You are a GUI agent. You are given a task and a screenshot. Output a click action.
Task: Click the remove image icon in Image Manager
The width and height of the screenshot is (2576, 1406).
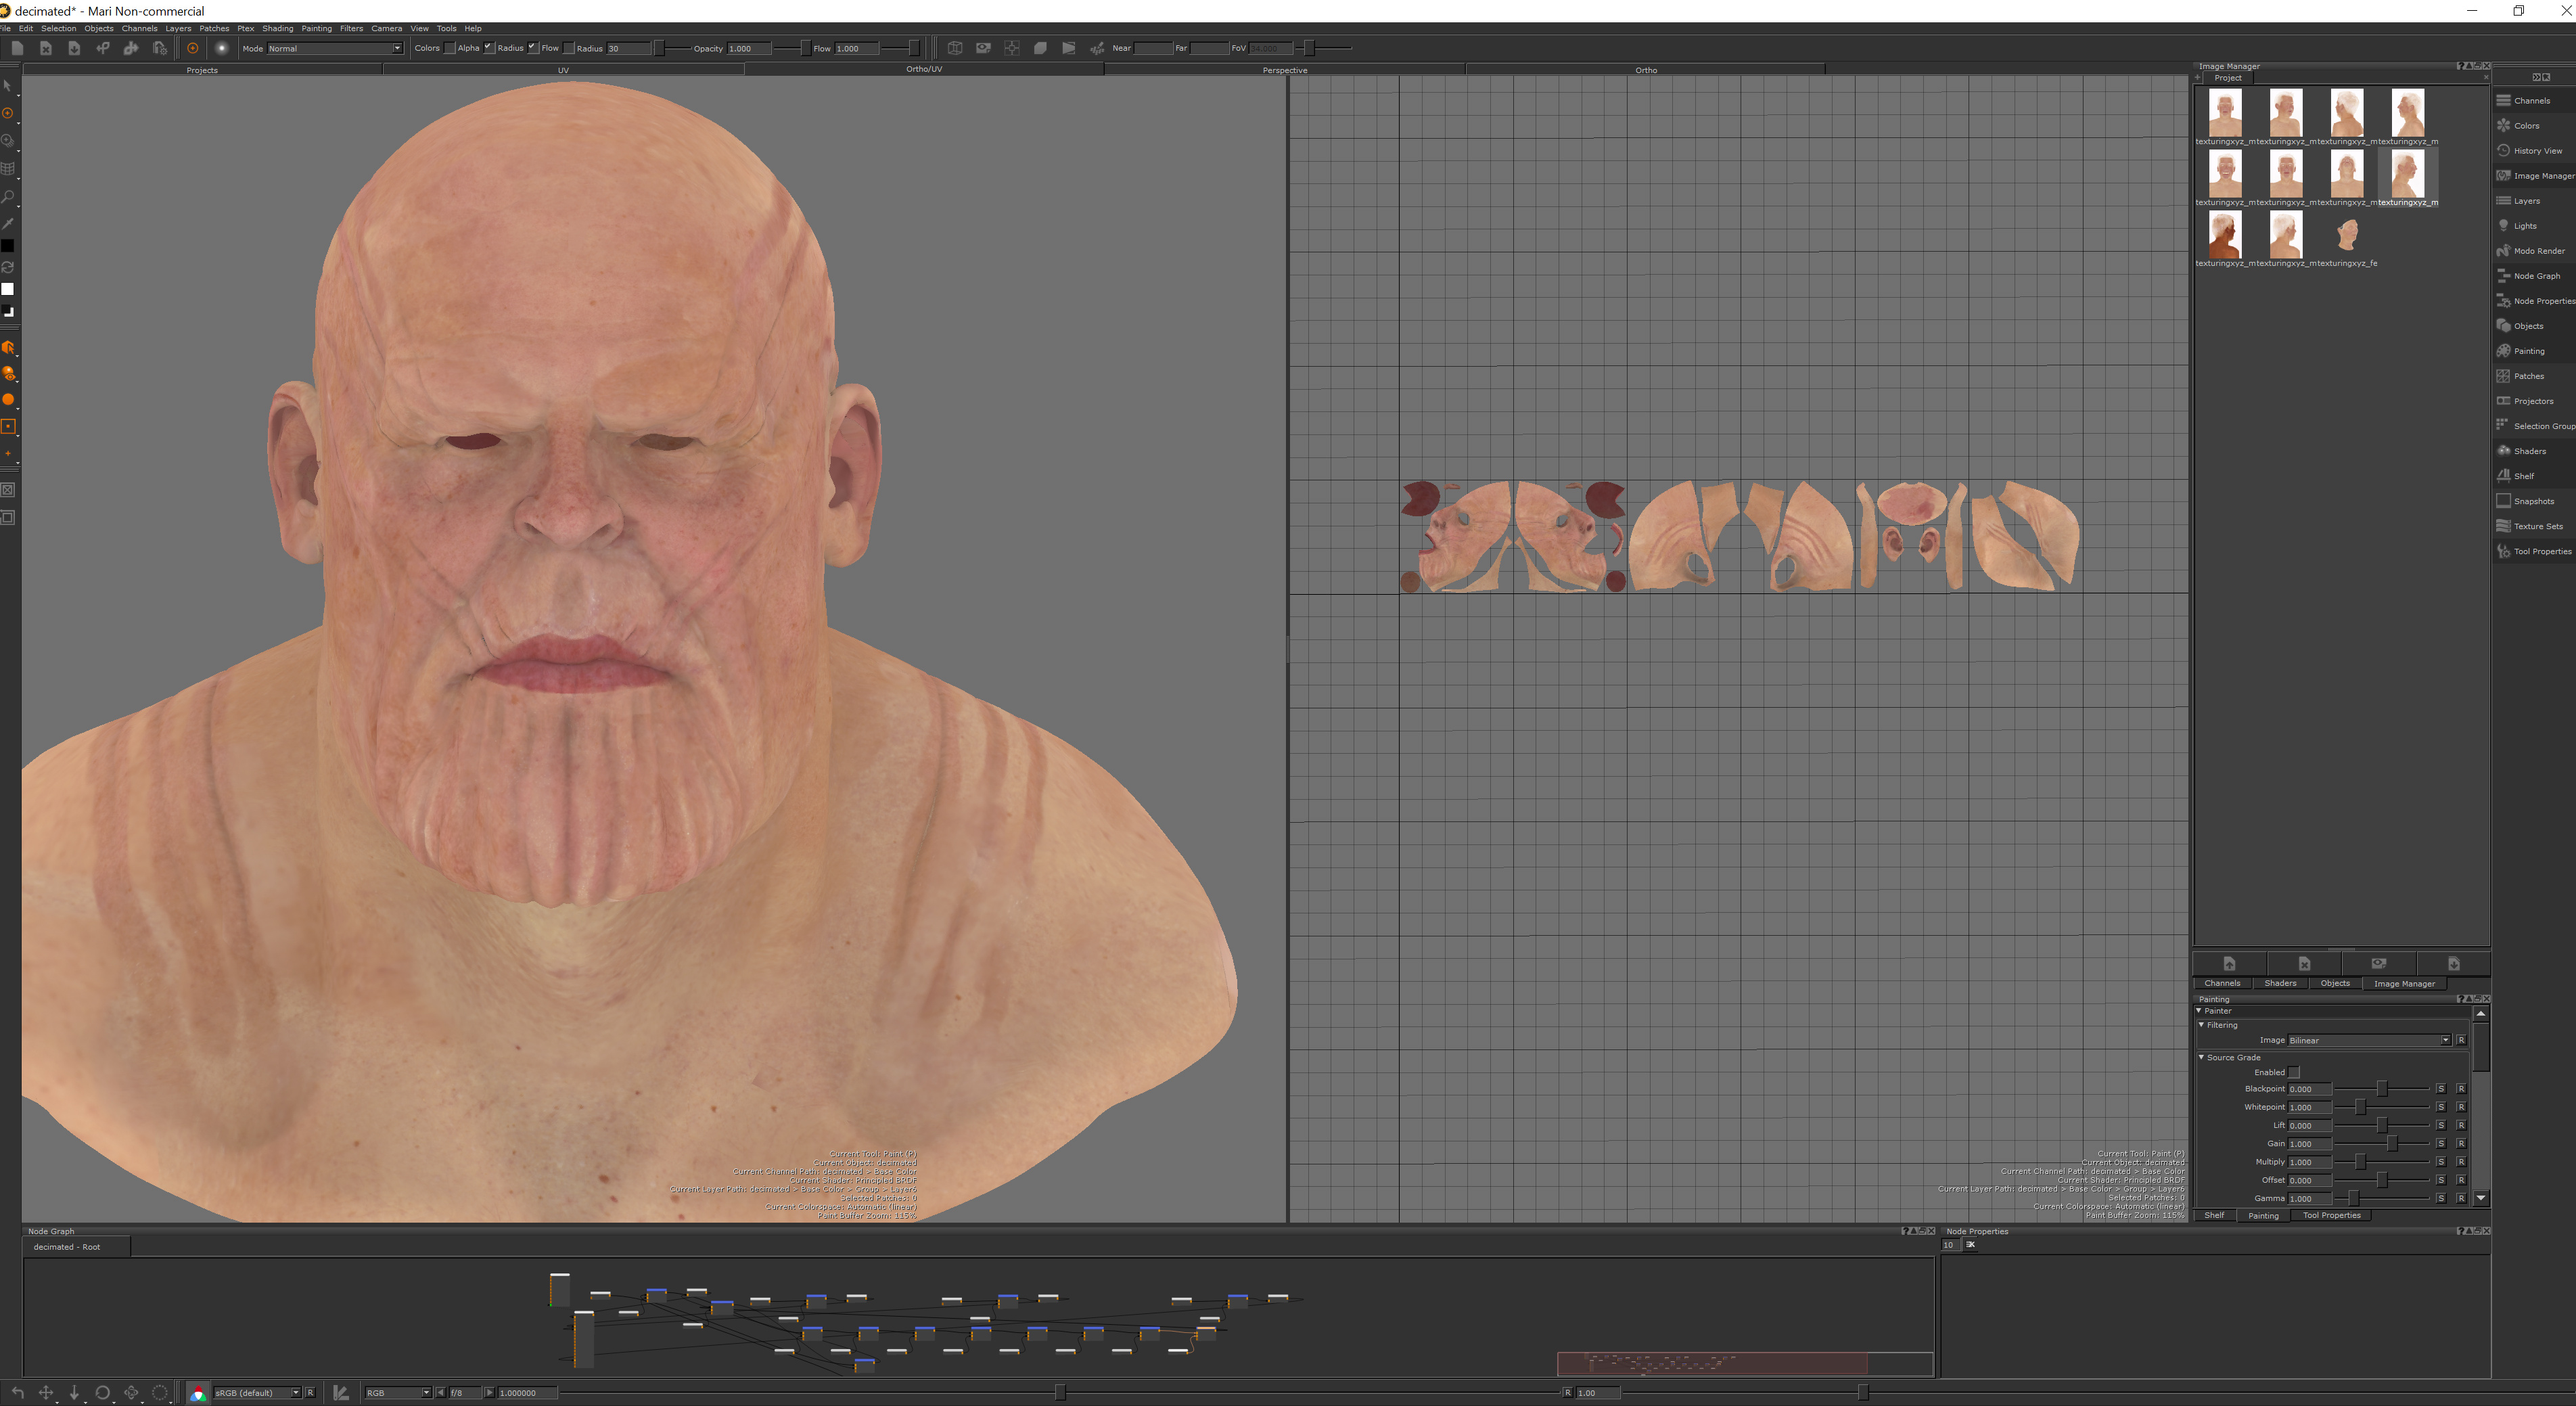tap(2304, 963)
